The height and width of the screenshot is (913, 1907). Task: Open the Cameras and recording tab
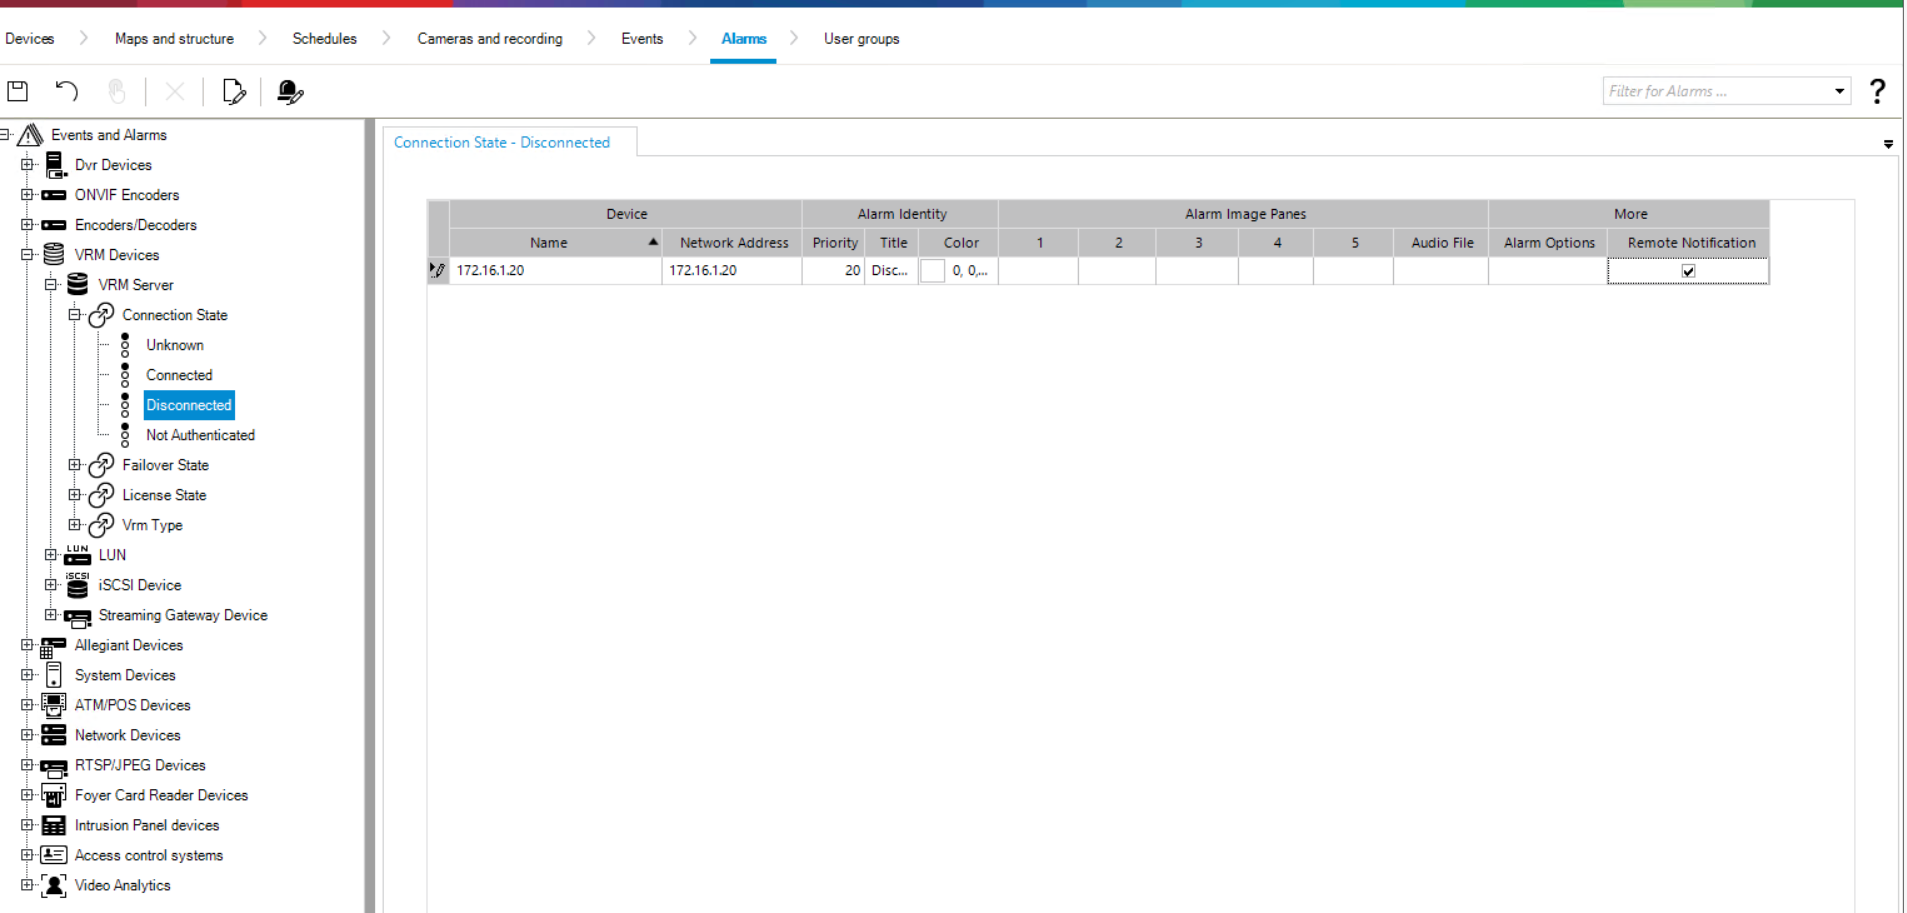[489, 39]
